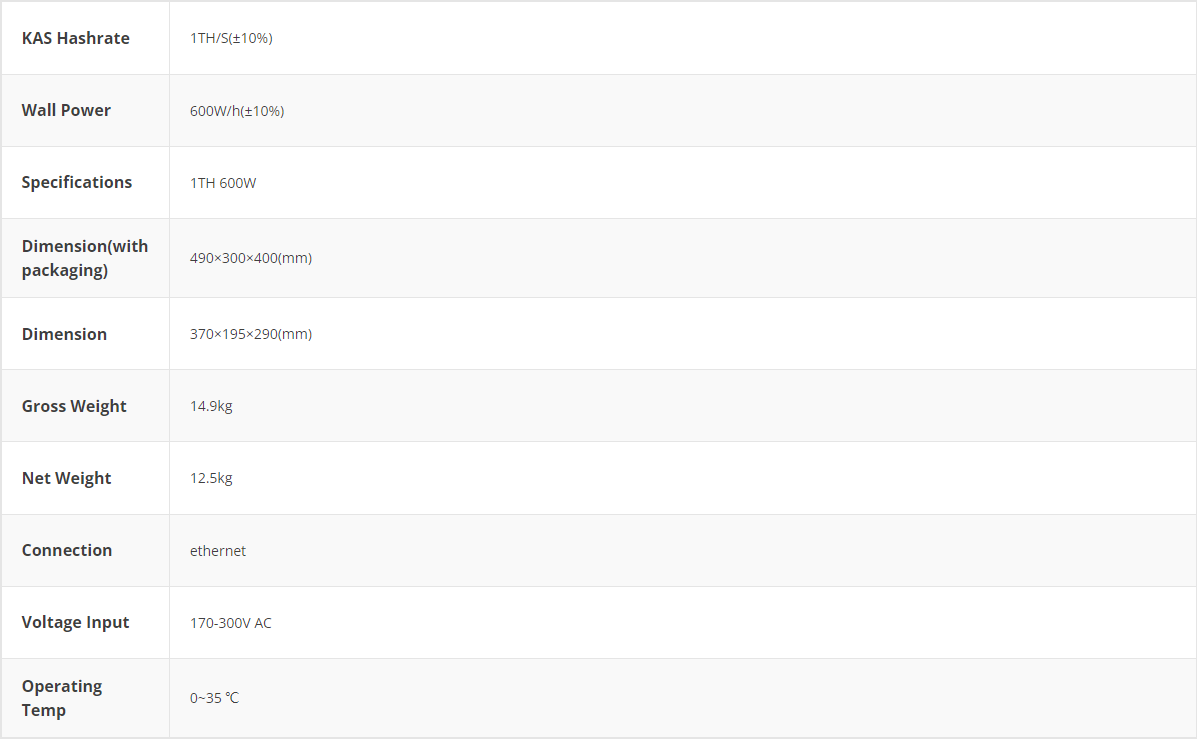The image size is (1197, 739).
Task: Click the ethernet connection value
Action: 218,551
